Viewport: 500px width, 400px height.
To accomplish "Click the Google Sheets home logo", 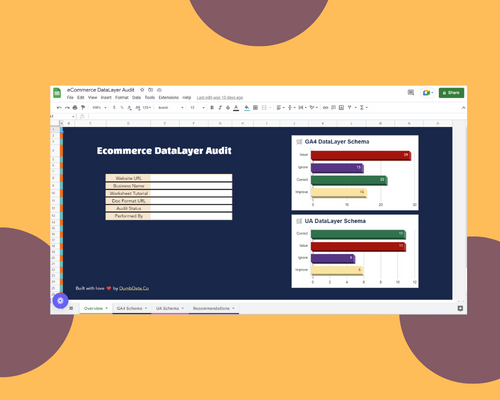I will click(57, 93).
